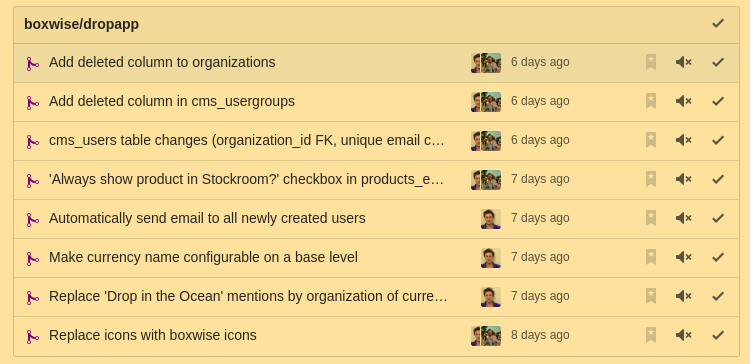750x364 pixels.
Task: Mute 'Replace icons with boxwise icons' thread
Action: click(x=684, y=335)
